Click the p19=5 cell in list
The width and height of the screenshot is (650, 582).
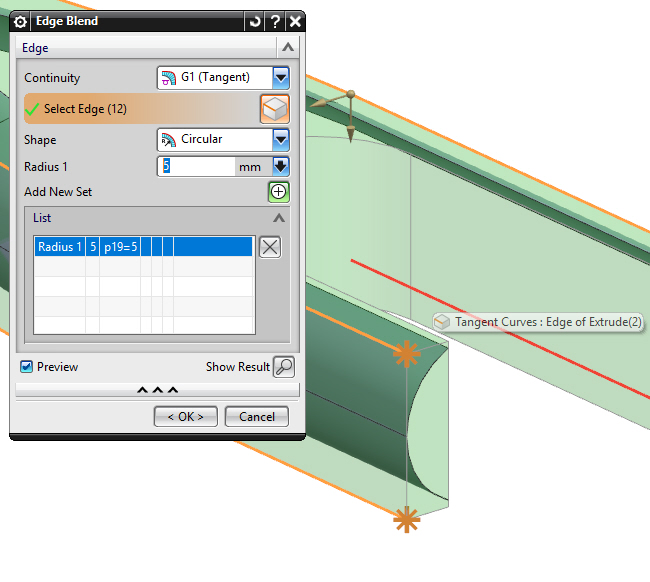[x=120, y=247]
